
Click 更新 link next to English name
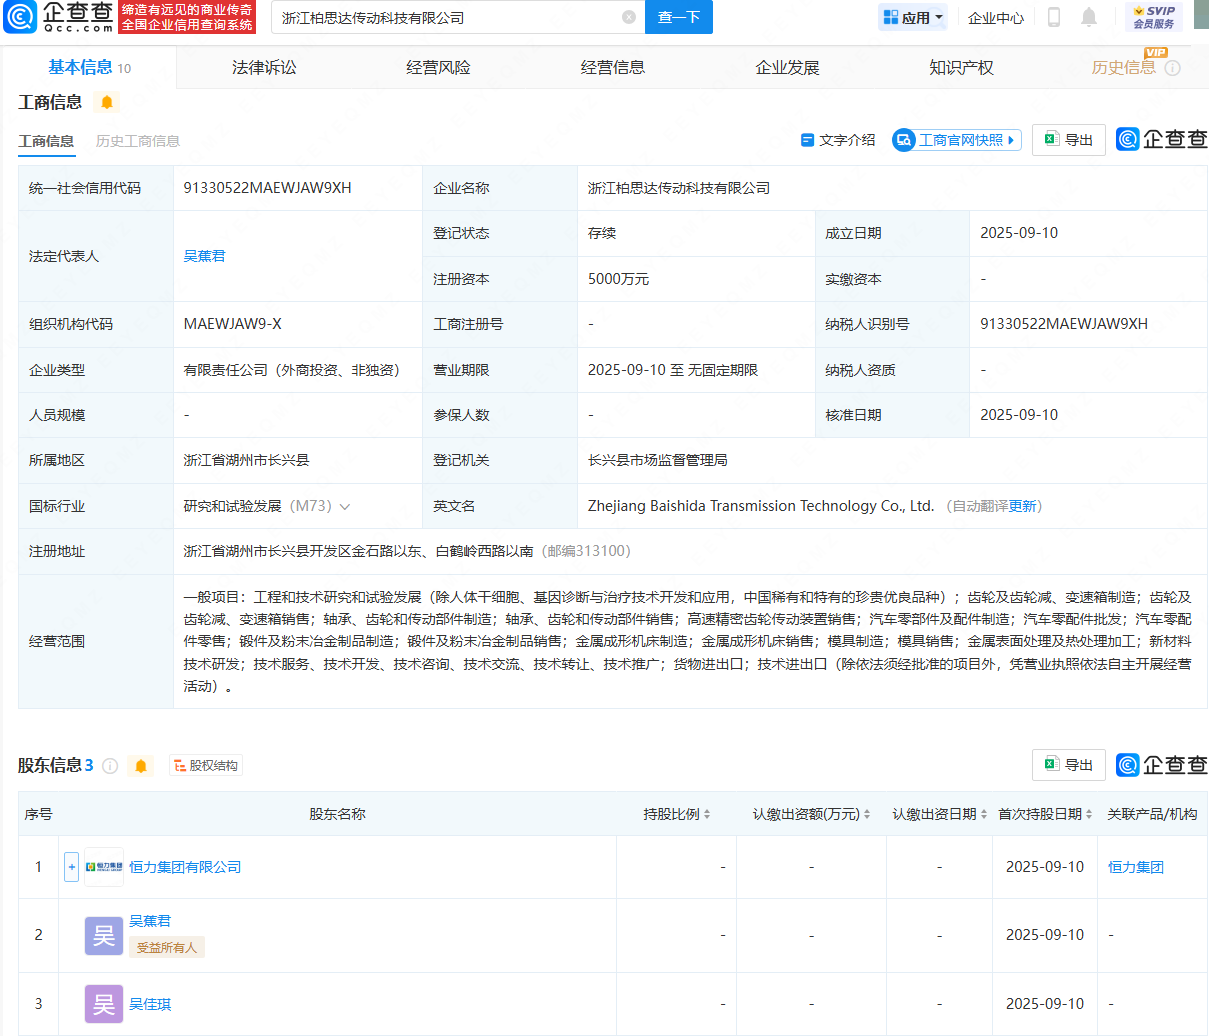1022,506
